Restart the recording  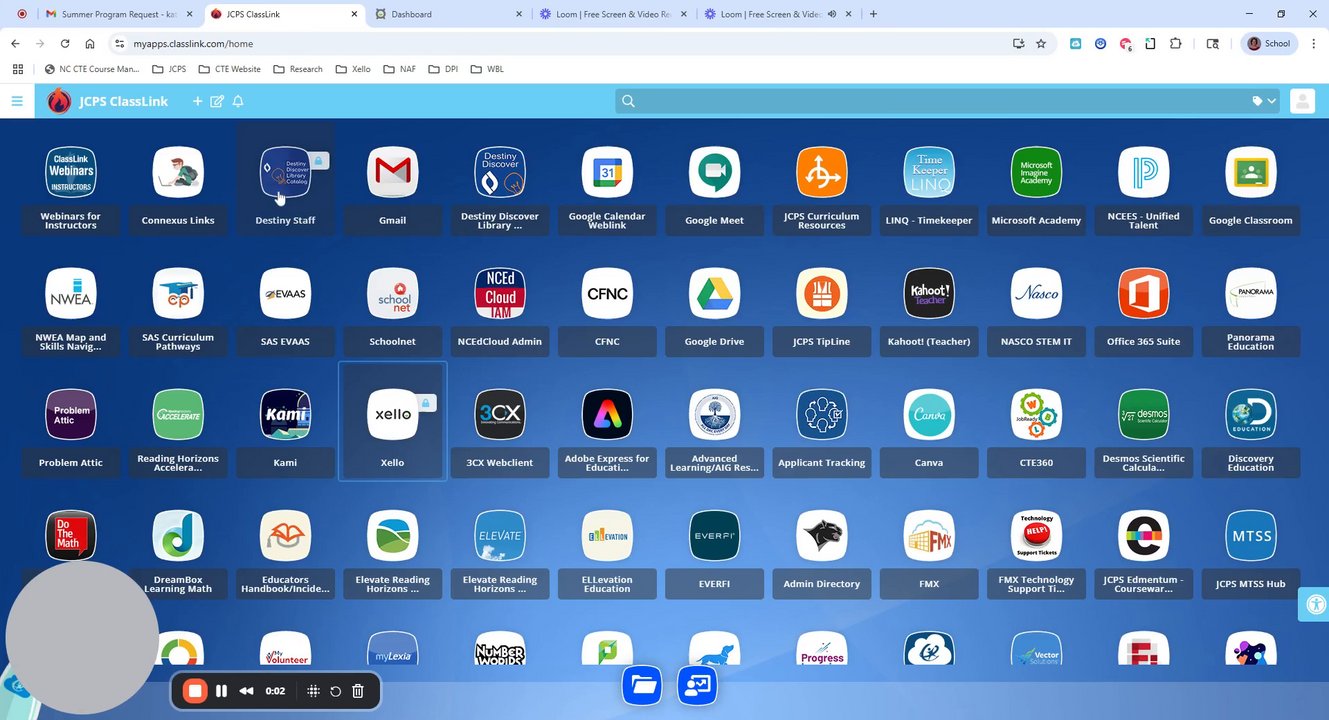(336, 691)
